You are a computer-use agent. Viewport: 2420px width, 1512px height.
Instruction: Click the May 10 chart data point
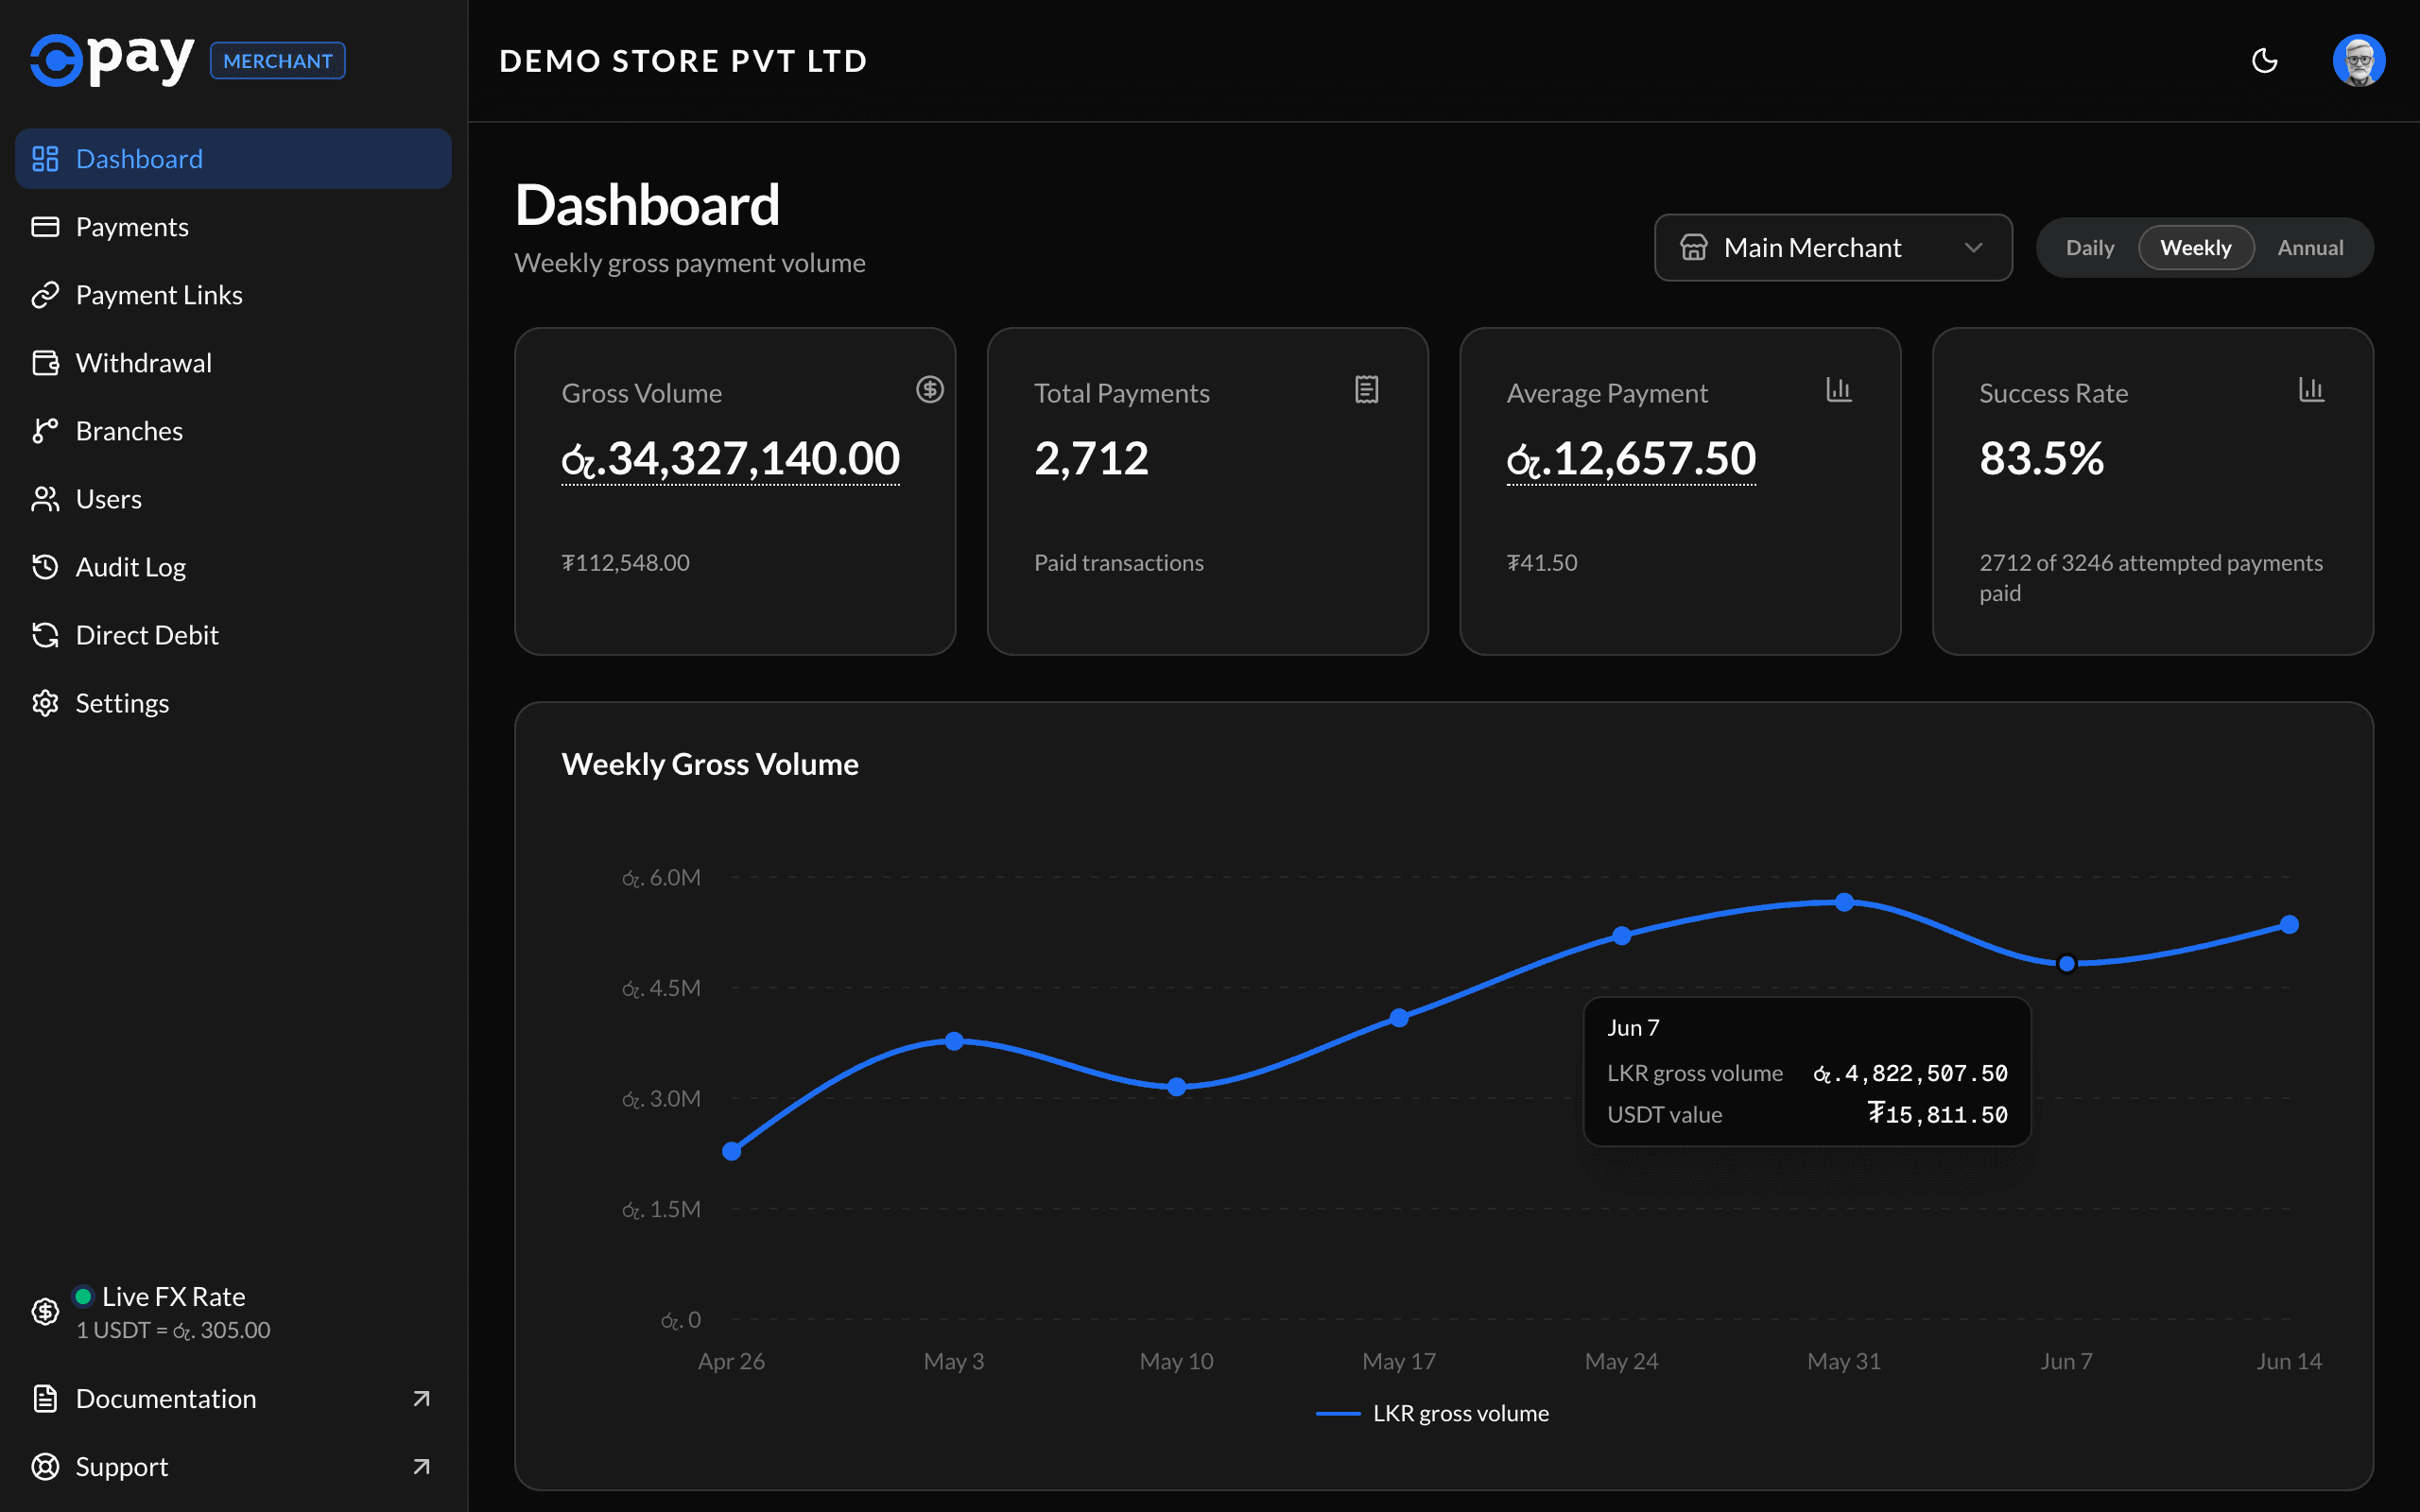pyautogui.click(x=1177, y=1087)
